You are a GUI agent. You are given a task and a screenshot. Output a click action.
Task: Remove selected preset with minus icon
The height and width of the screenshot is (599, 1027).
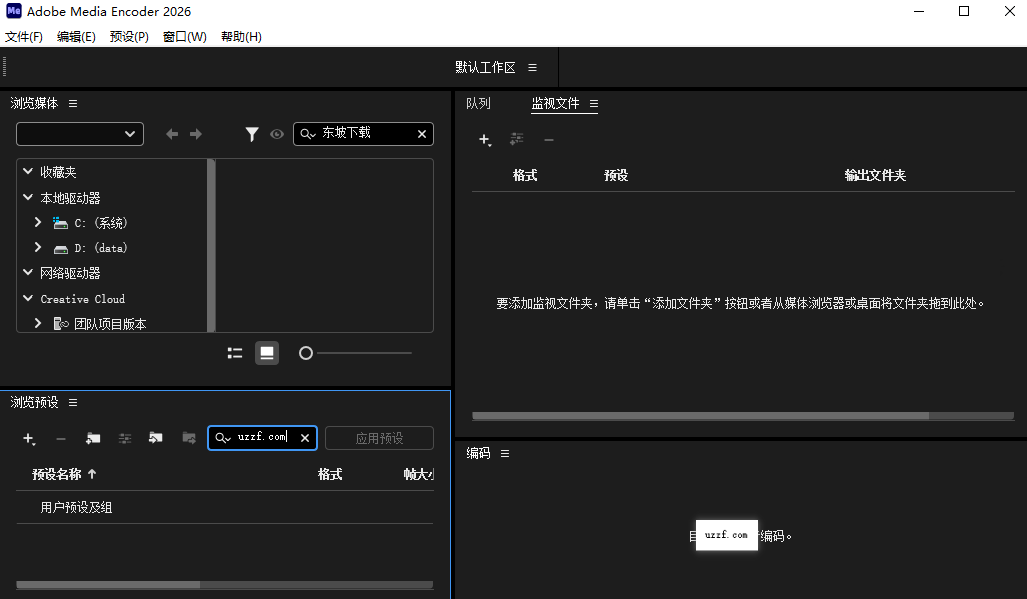point(61,438)
